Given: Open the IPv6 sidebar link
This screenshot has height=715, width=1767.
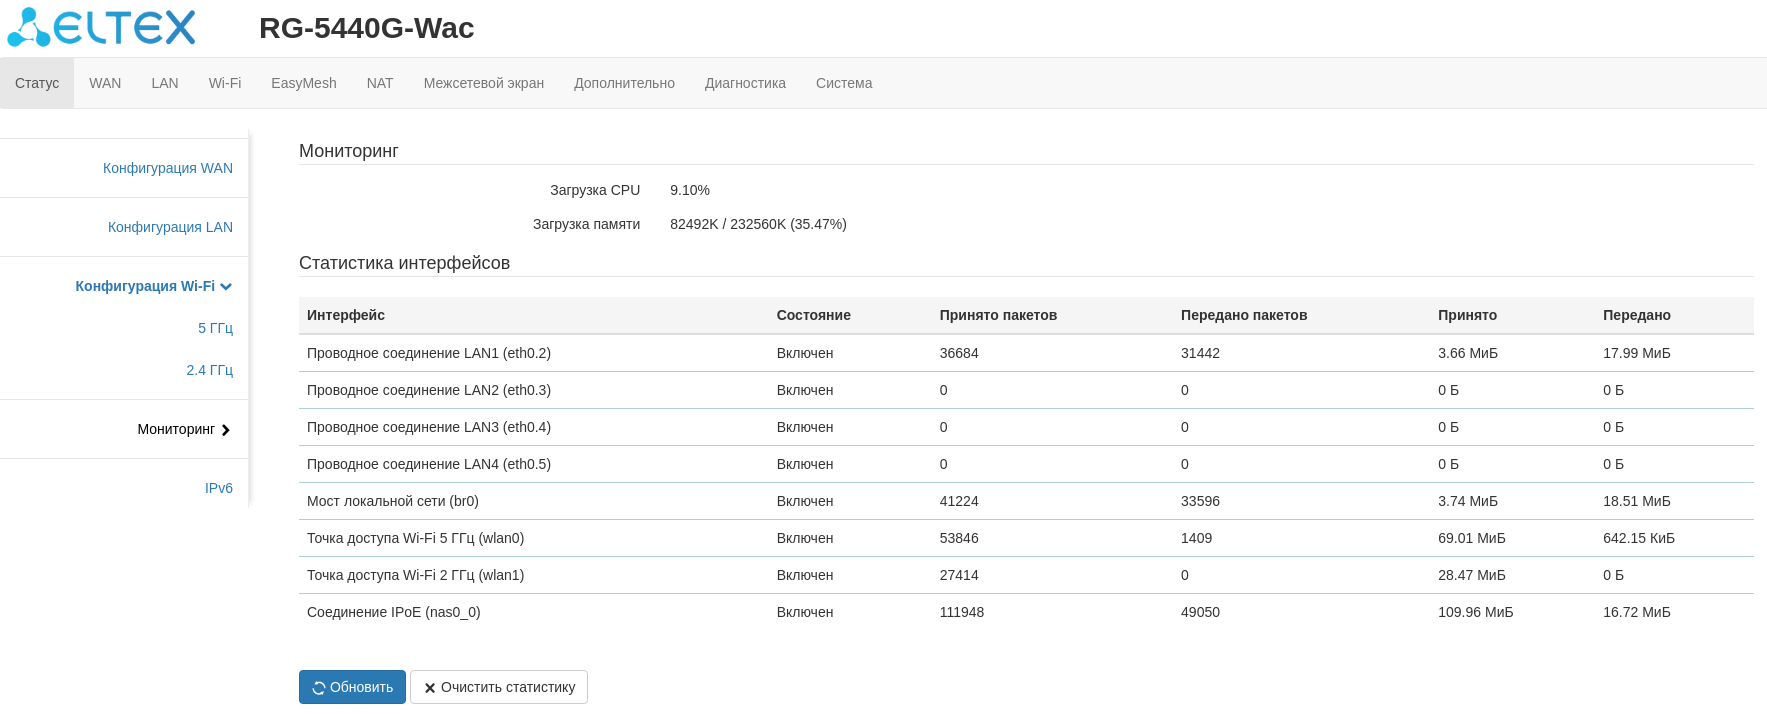Looking at the screenshot, I should click(x=219, y=488).
